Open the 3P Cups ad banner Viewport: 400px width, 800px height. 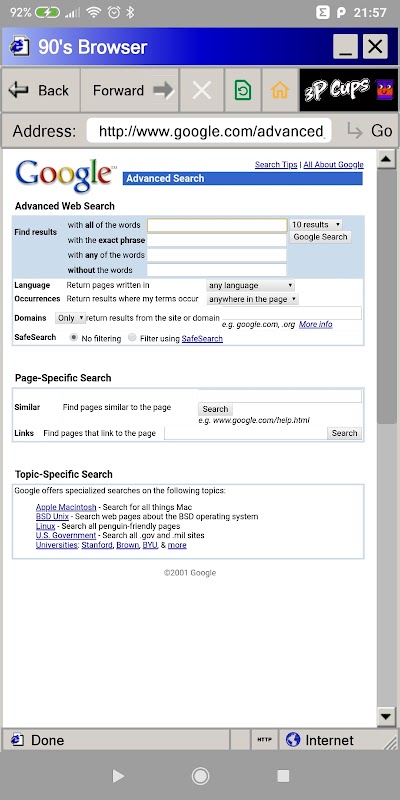(x=348, y=90)
